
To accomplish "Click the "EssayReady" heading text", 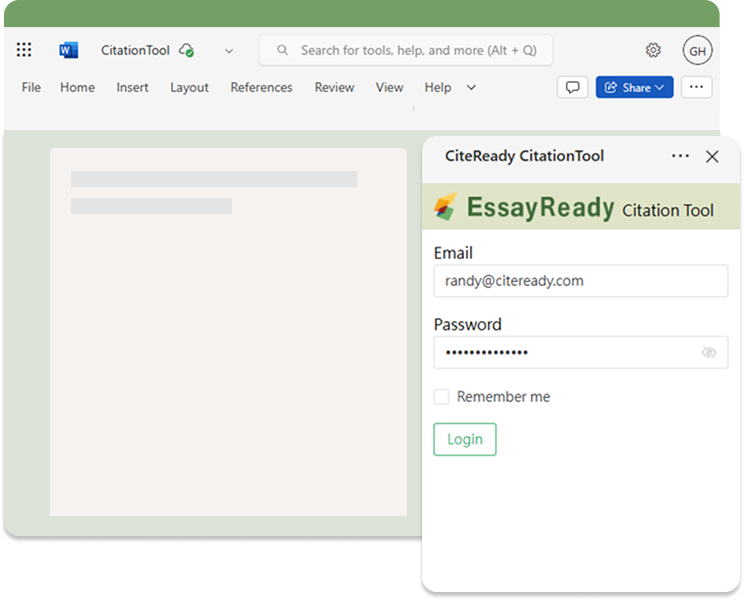I will 540,207.
